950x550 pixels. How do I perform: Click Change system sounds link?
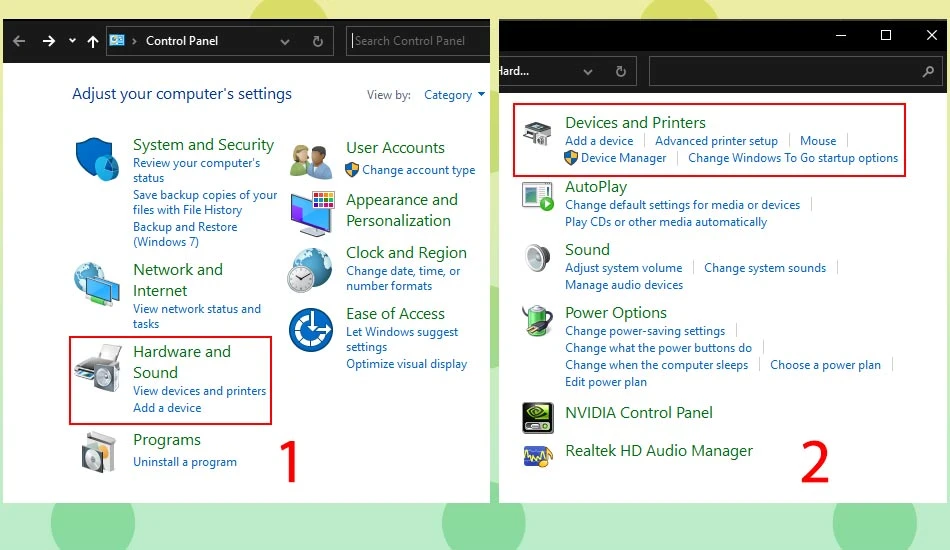pos(765,268)
